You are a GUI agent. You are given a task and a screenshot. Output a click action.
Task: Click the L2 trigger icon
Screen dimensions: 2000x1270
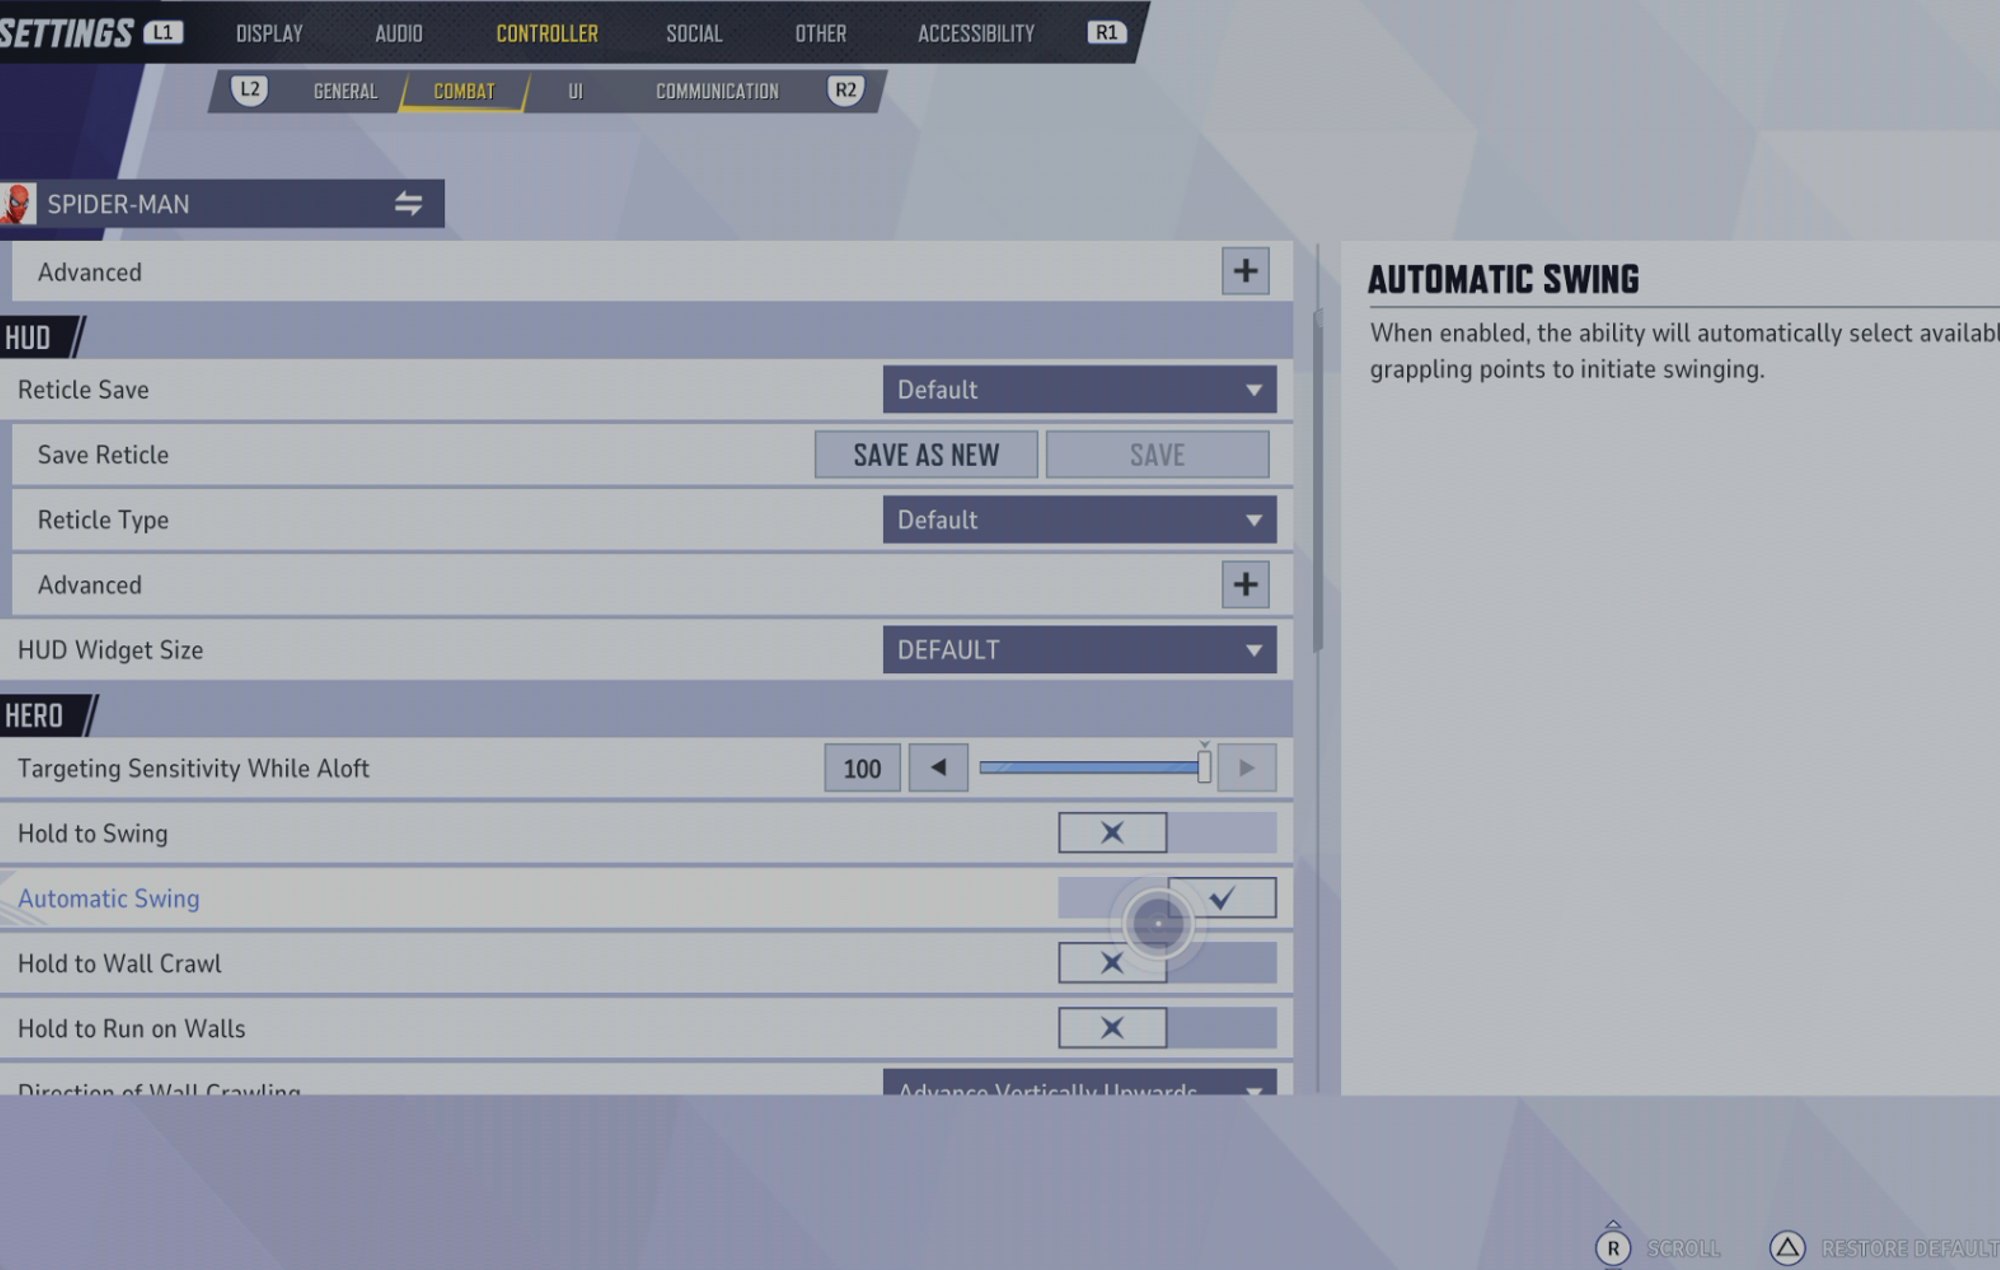(249, 90)
